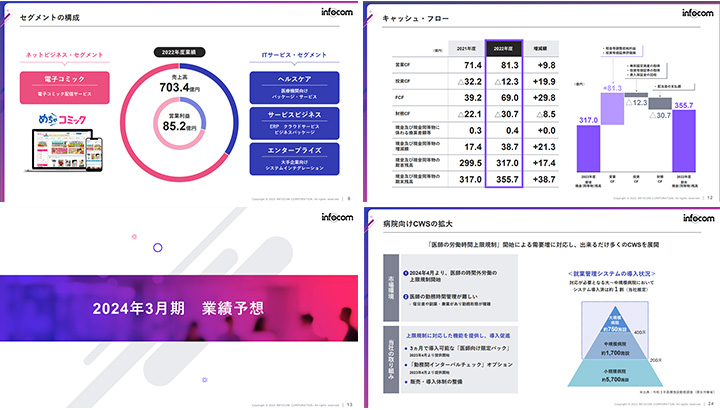The width and height of the screenshot is (720, 410).
Task: Click the △22.1 table cell
Action: point(470,114)
